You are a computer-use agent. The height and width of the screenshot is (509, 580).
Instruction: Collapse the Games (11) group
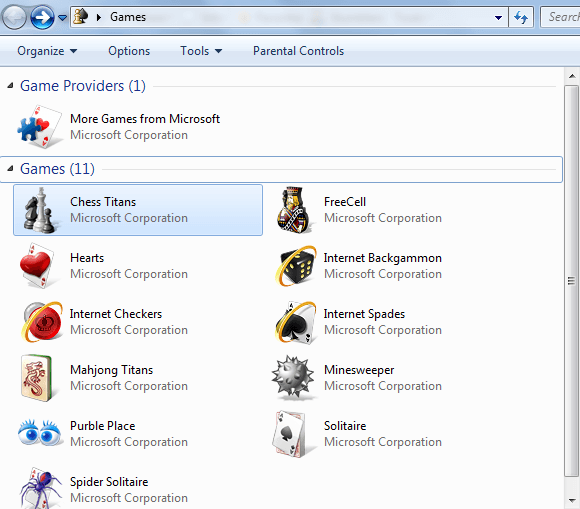coord(10,169)
